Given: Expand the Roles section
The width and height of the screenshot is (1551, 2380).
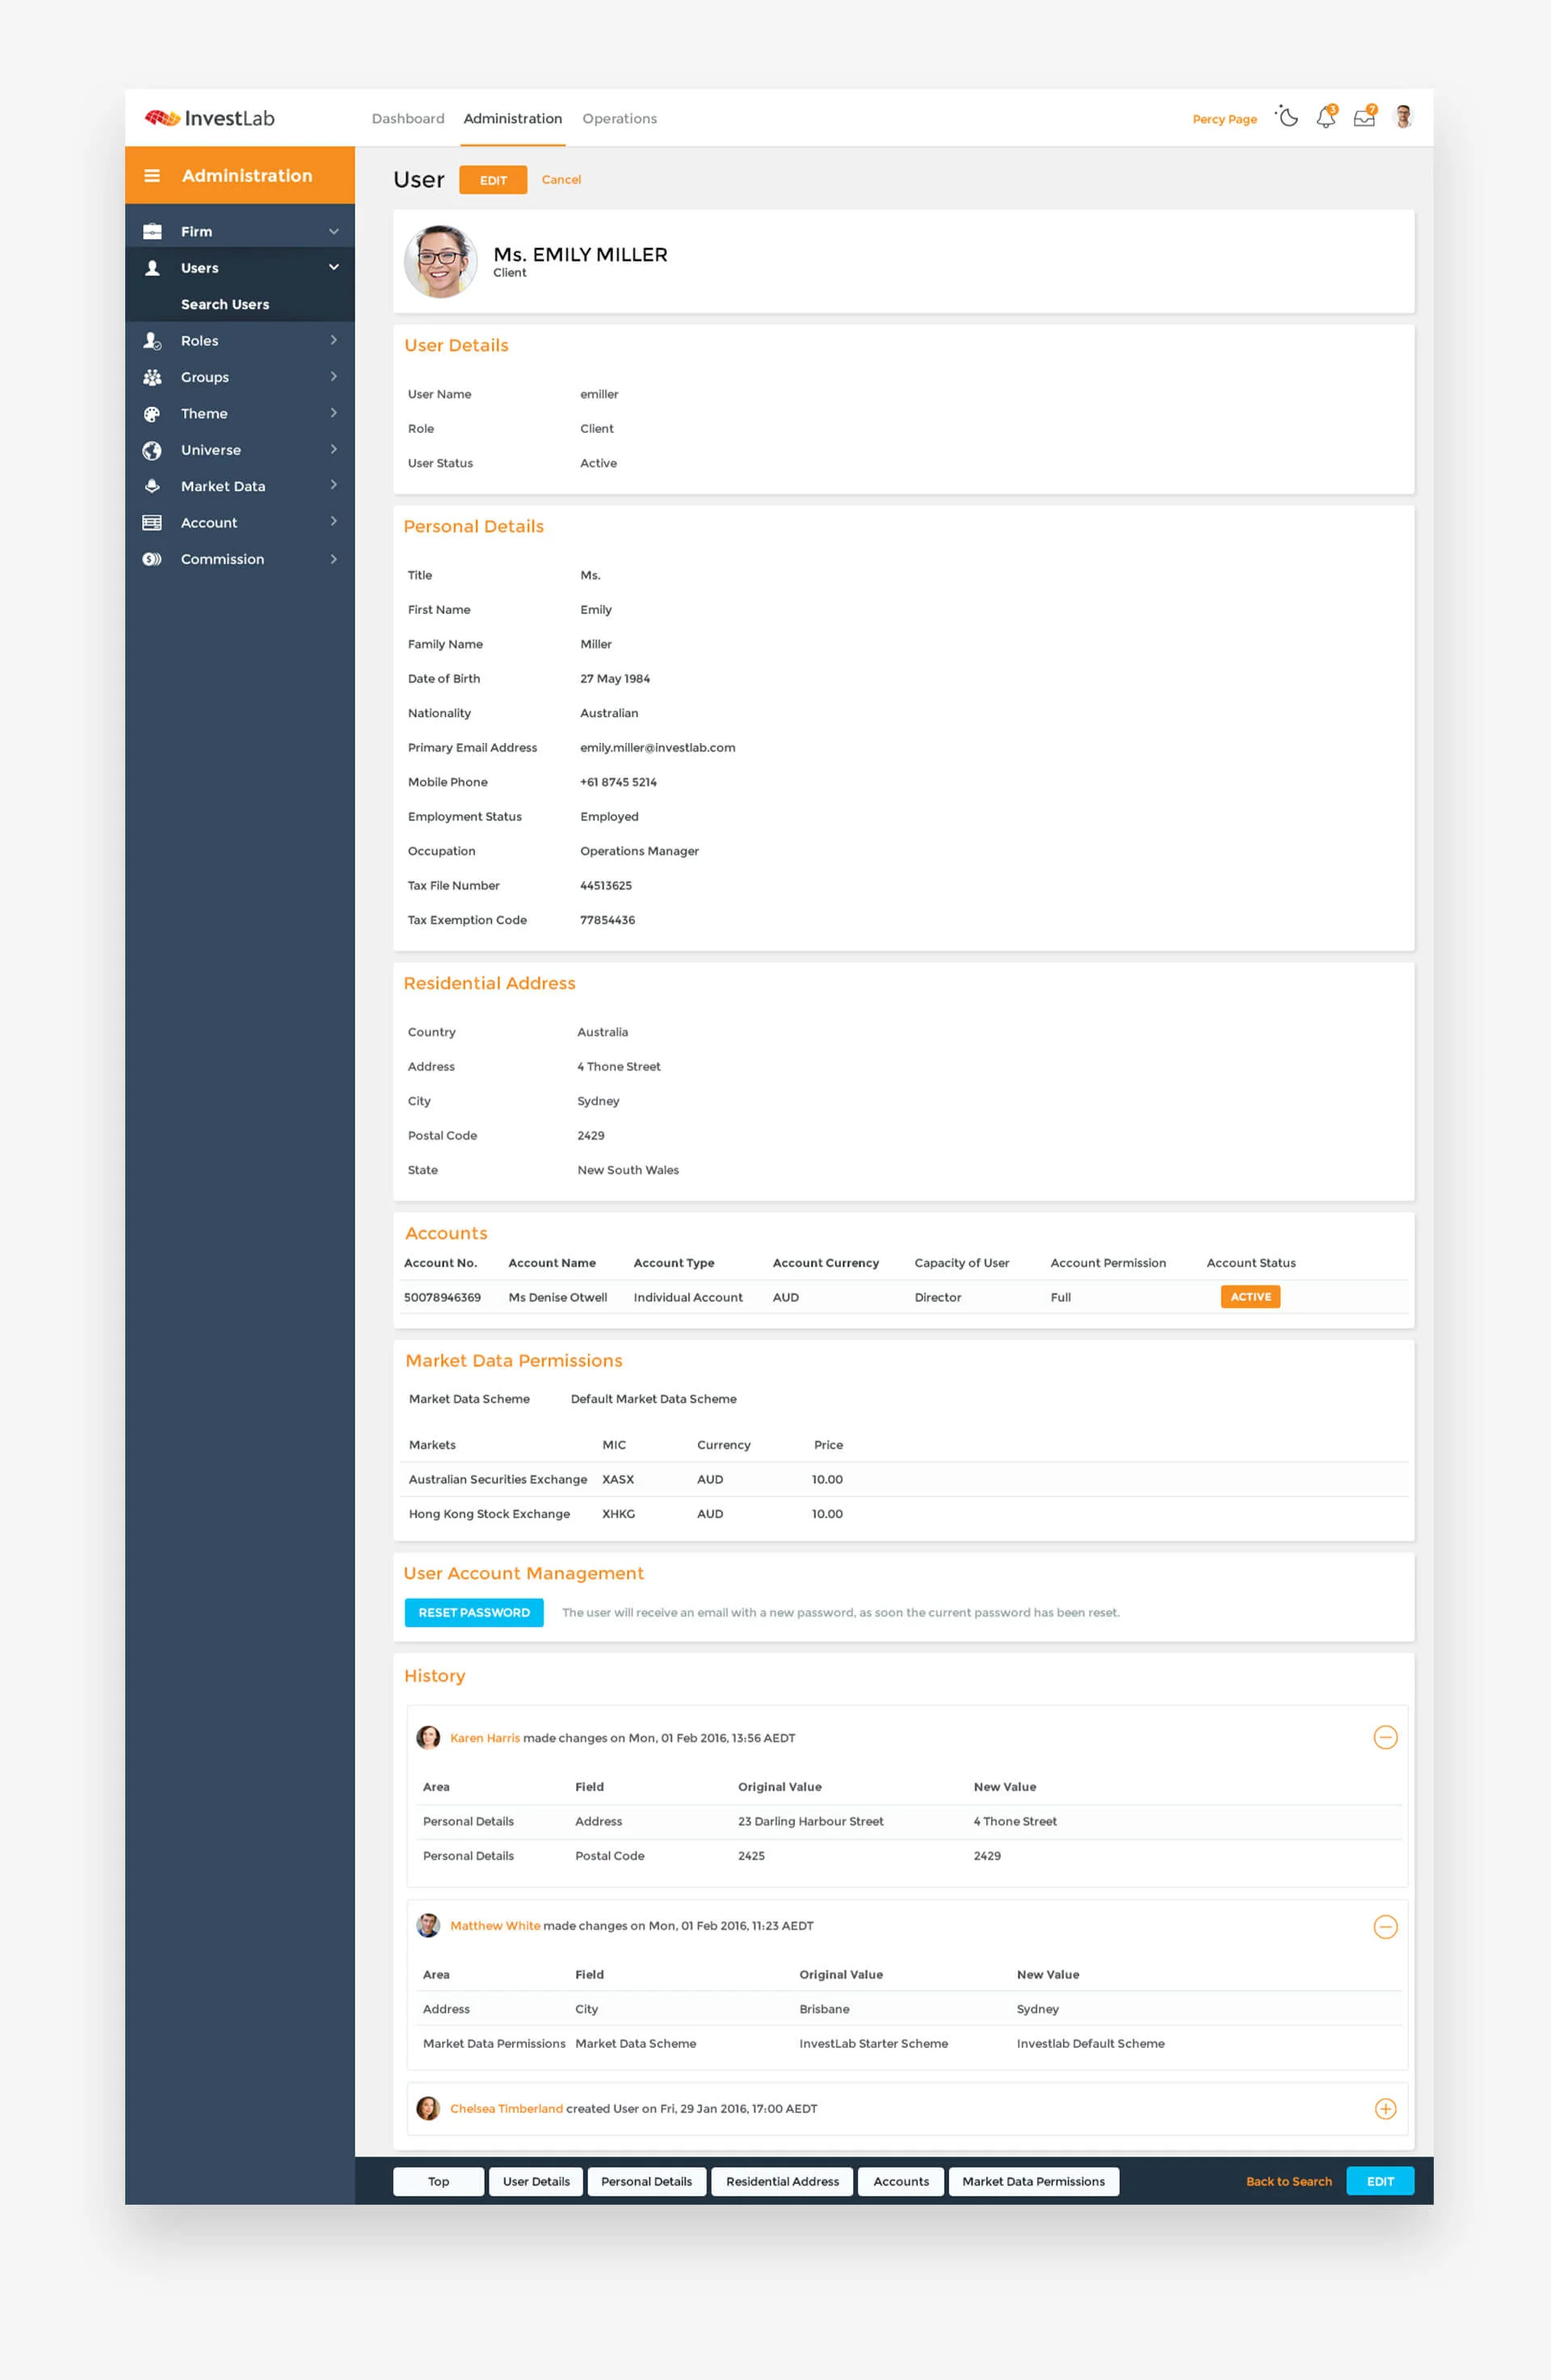Looking at the screenshot, I should [334, 340].
